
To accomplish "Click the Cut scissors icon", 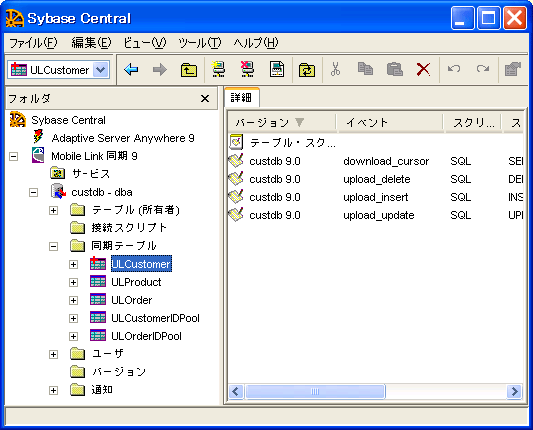I will [335, 69].
